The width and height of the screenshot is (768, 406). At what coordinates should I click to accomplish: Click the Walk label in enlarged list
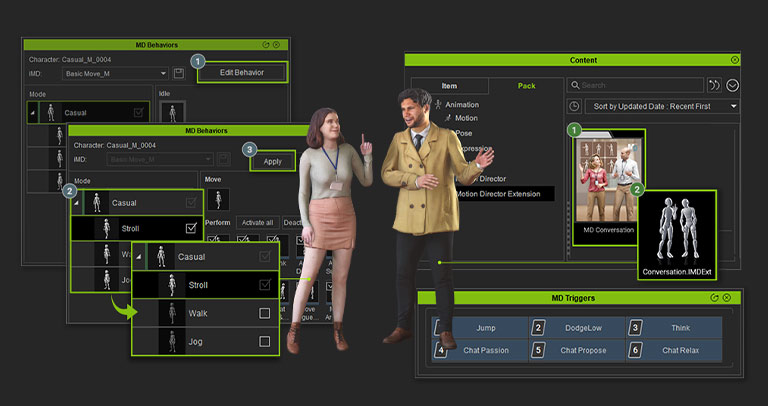point(198,313)
